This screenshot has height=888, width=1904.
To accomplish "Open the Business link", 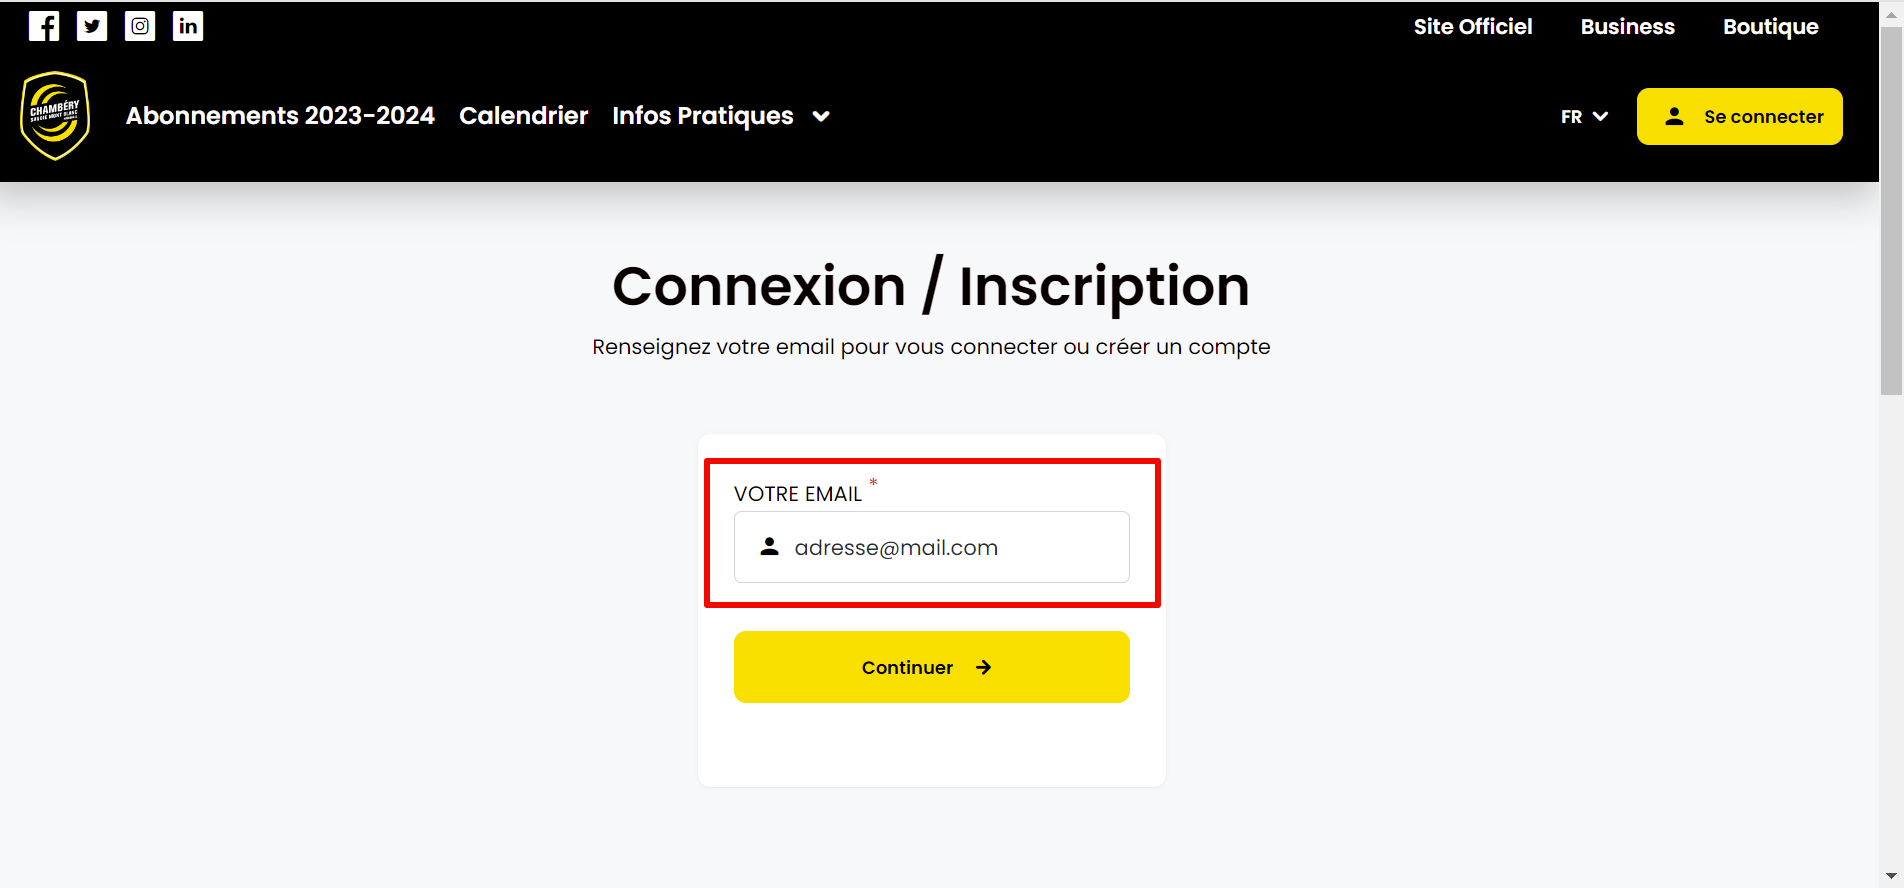I will pos(1628,27).
